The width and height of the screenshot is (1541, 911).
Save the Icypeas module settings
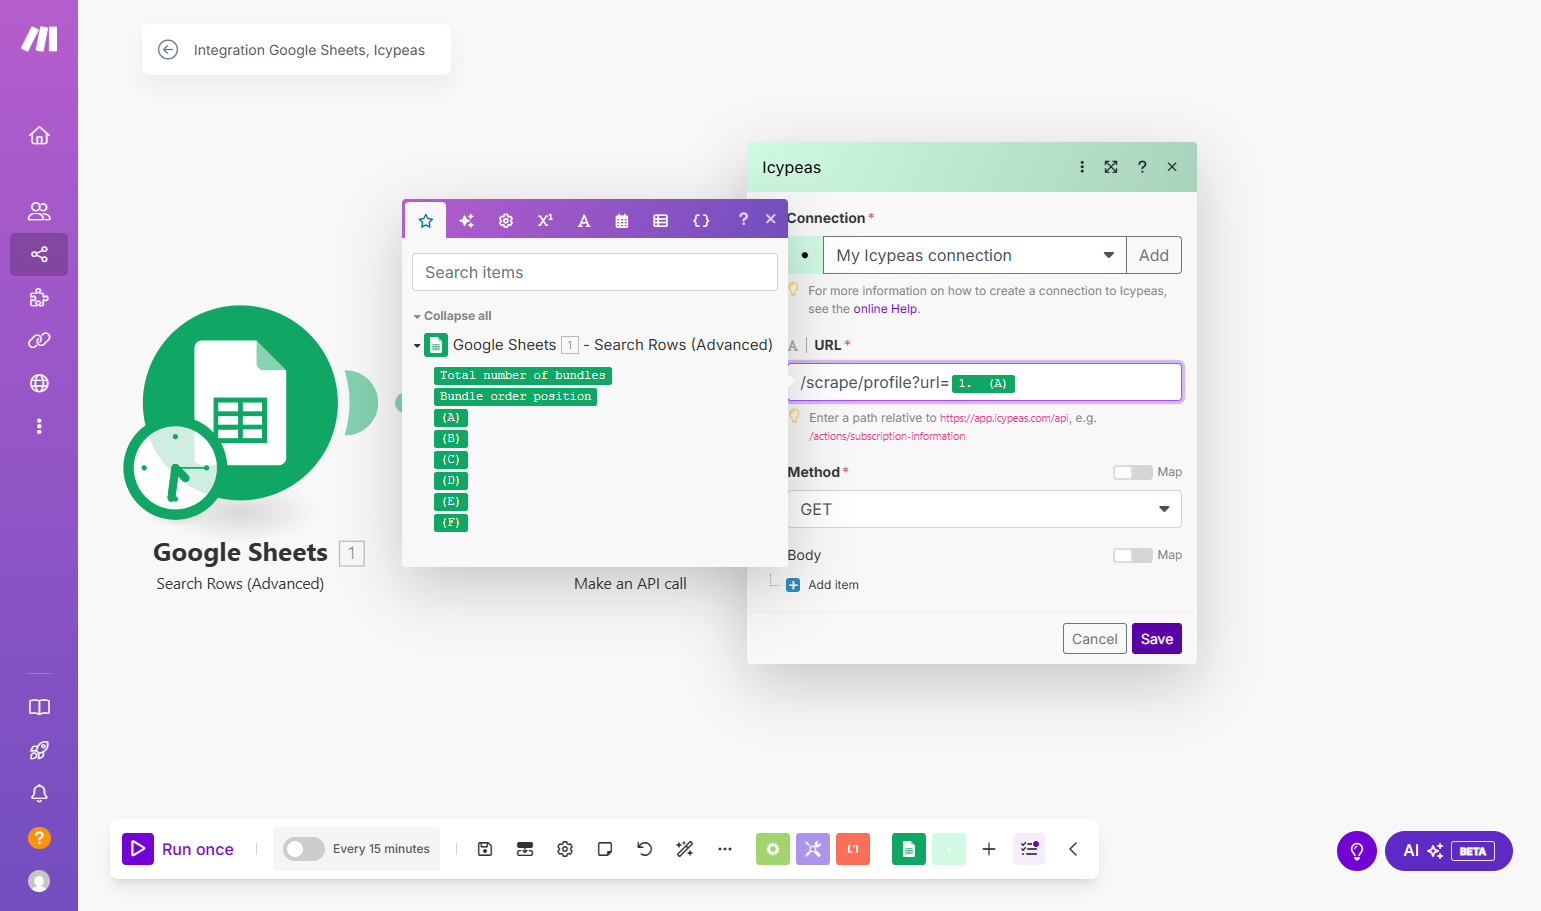click(1157, 639)
